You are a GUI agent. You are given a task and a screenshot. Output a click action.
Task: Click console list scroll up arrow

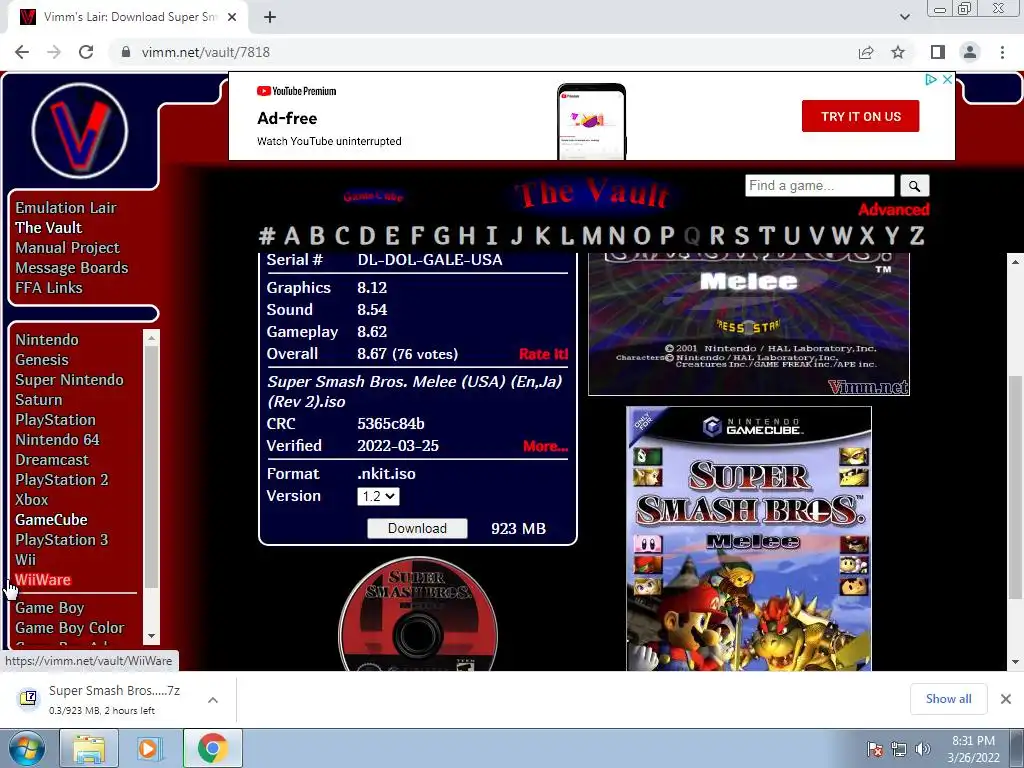152,338
